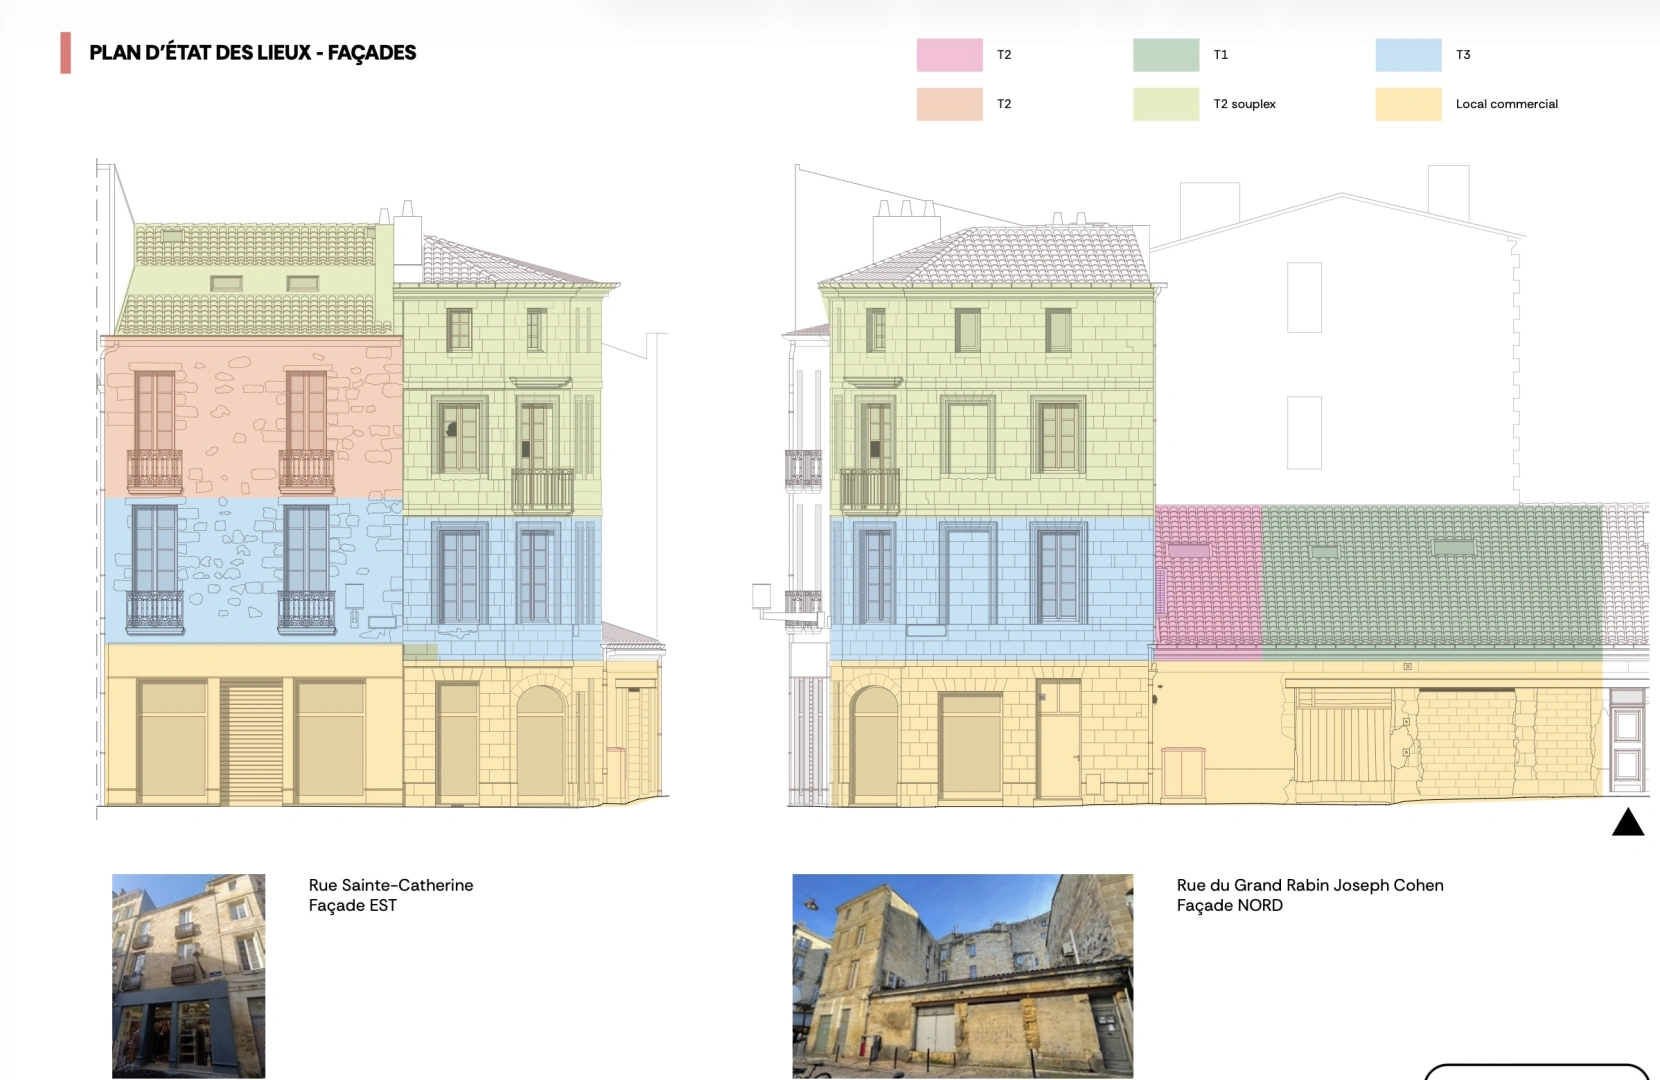Open the Rue du Grand Rabin photo
The height and width of the screenshot is (1080, 1660).
point(963,976)
